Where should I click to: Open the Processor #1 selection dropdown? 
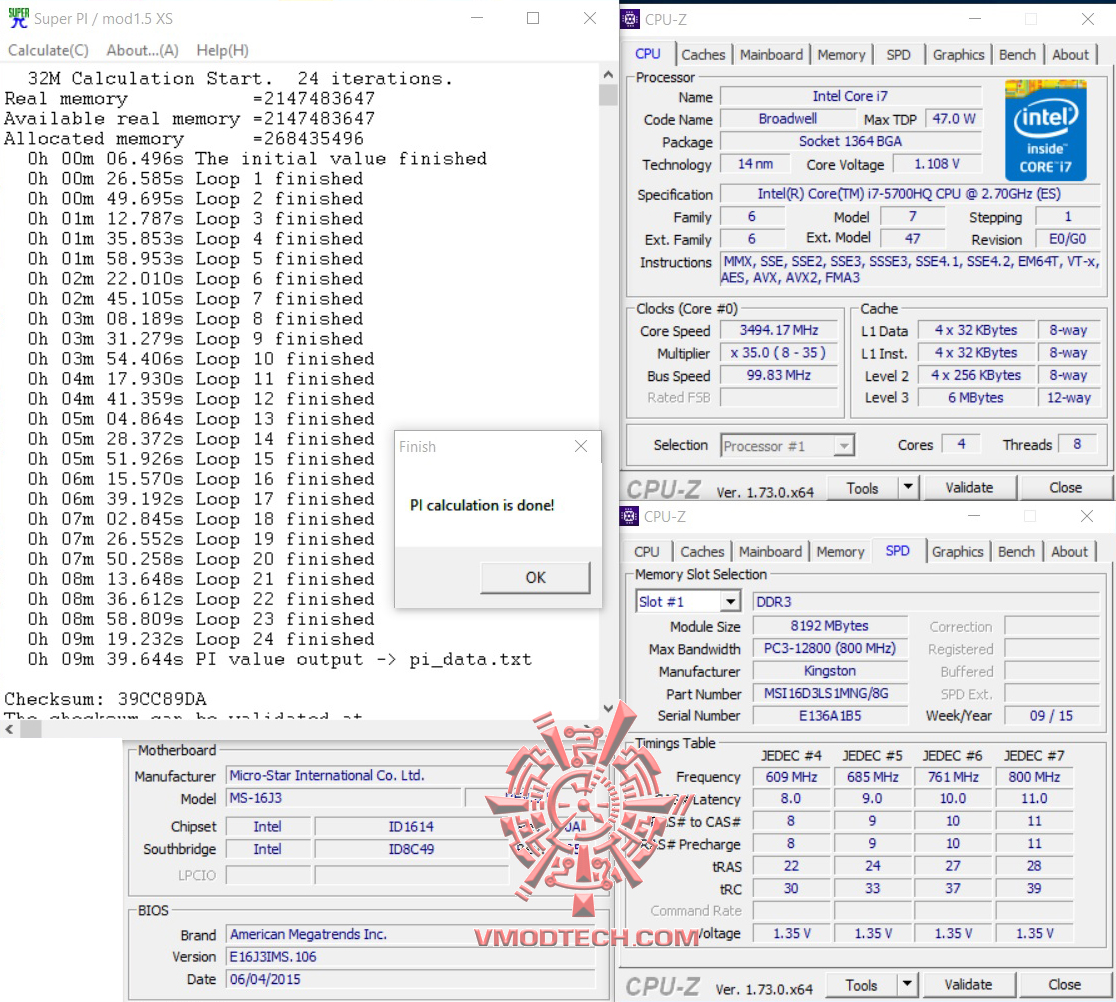[x=844, y=446]
